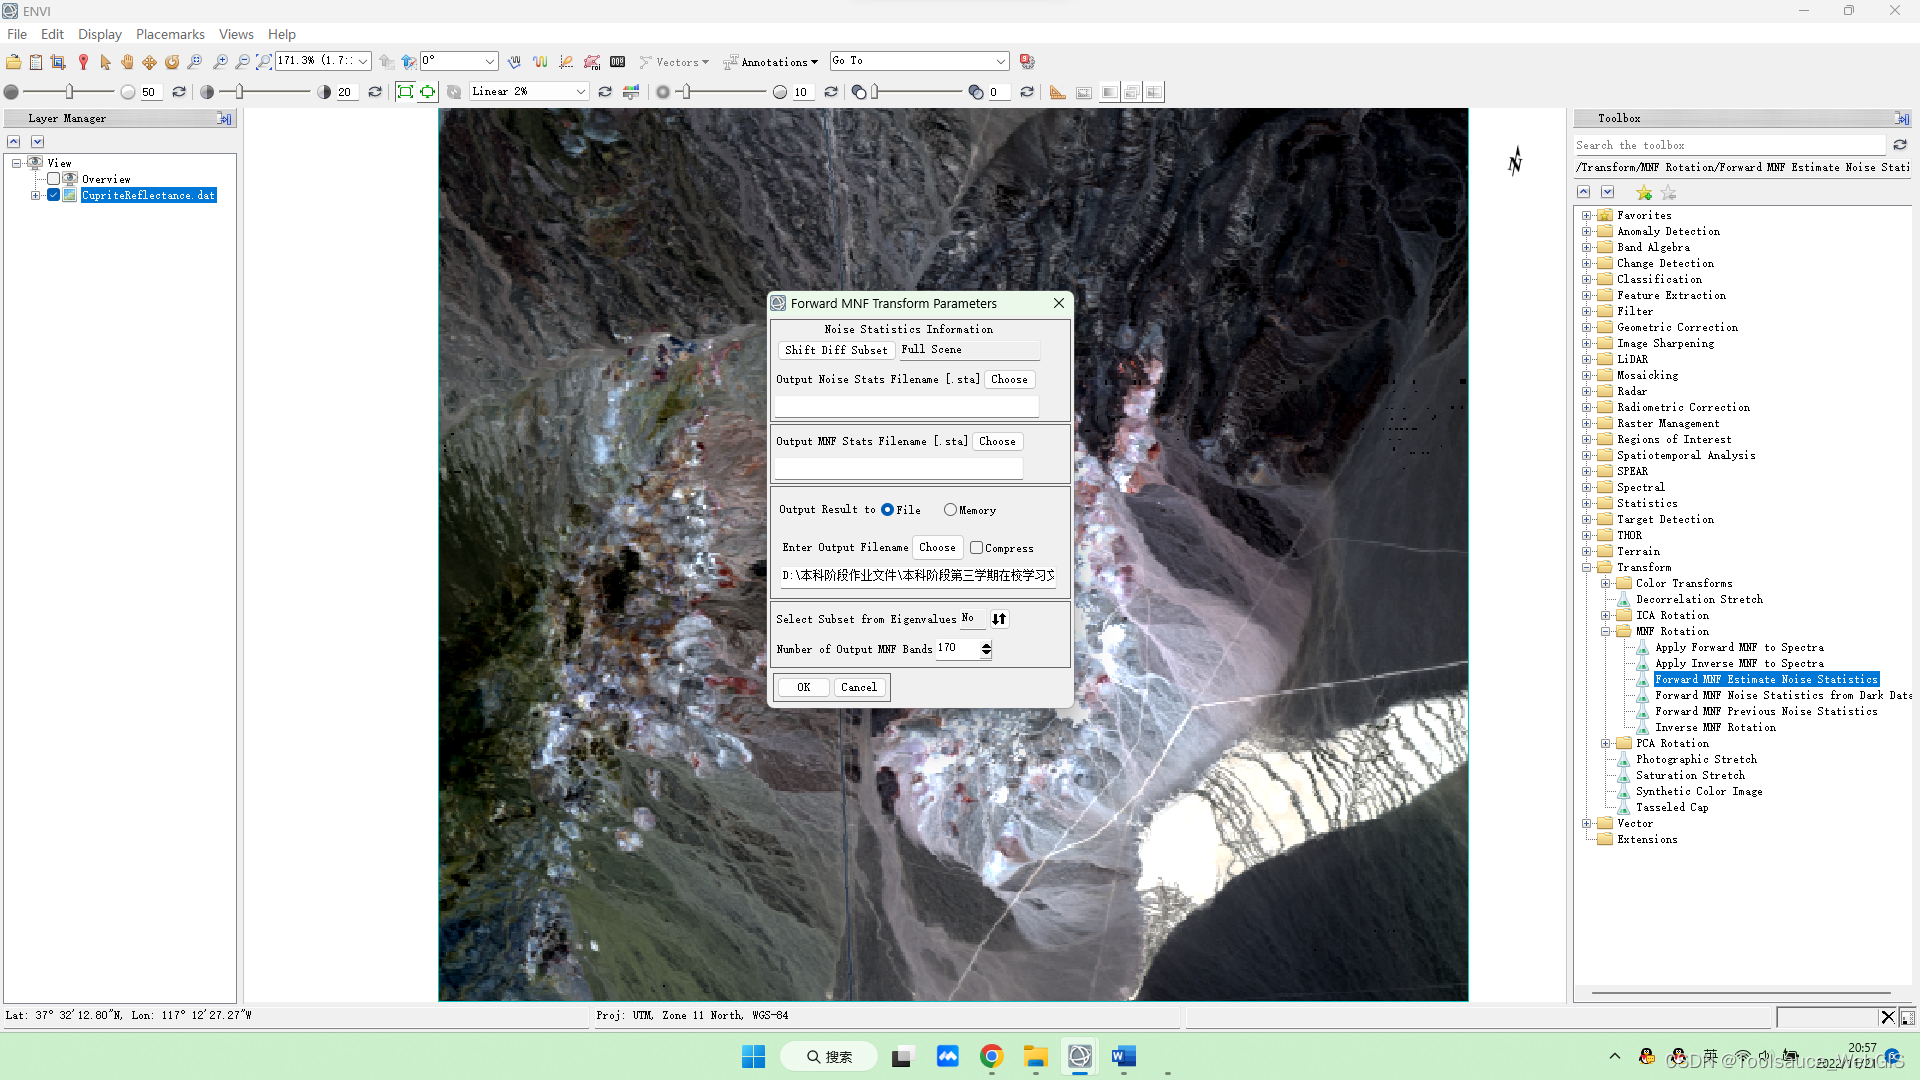Adjust the brightness slider handle
1920x1080 pixels.
coord(69,92)
